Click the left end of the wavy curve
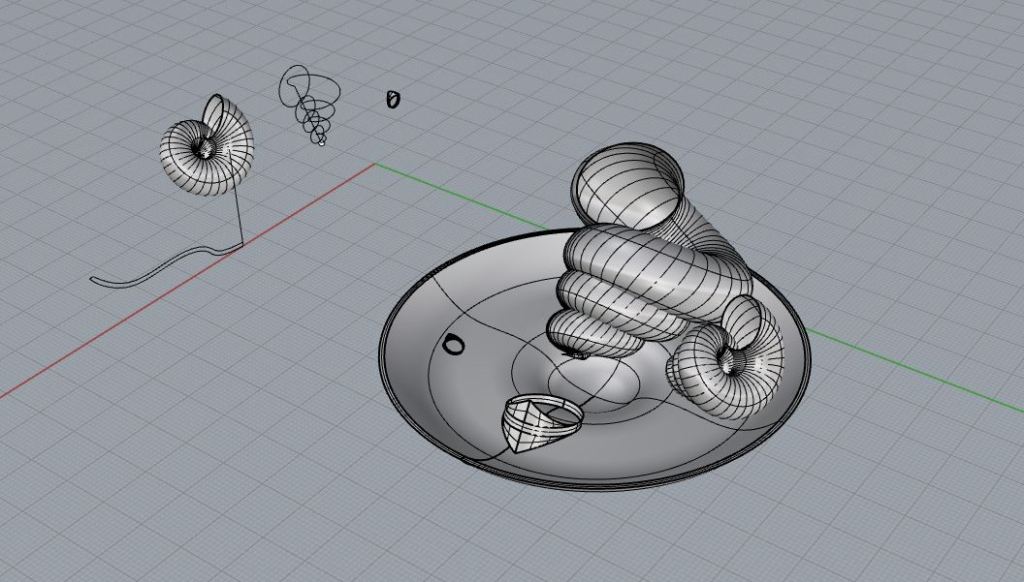 pyautogui.click(x=93, y=281)
